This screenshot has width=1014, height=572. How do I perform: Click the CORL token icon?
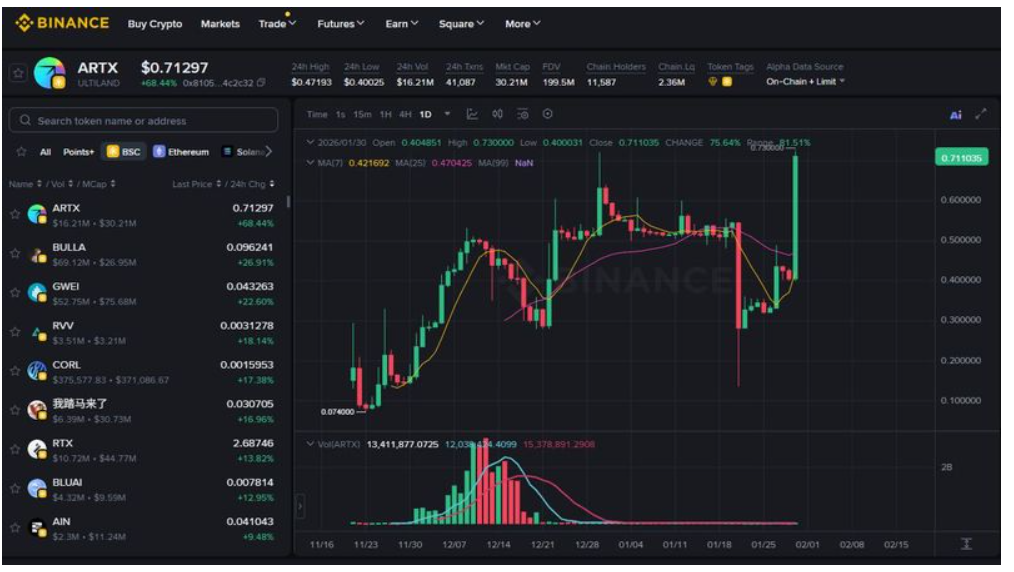tap(38, 371)
